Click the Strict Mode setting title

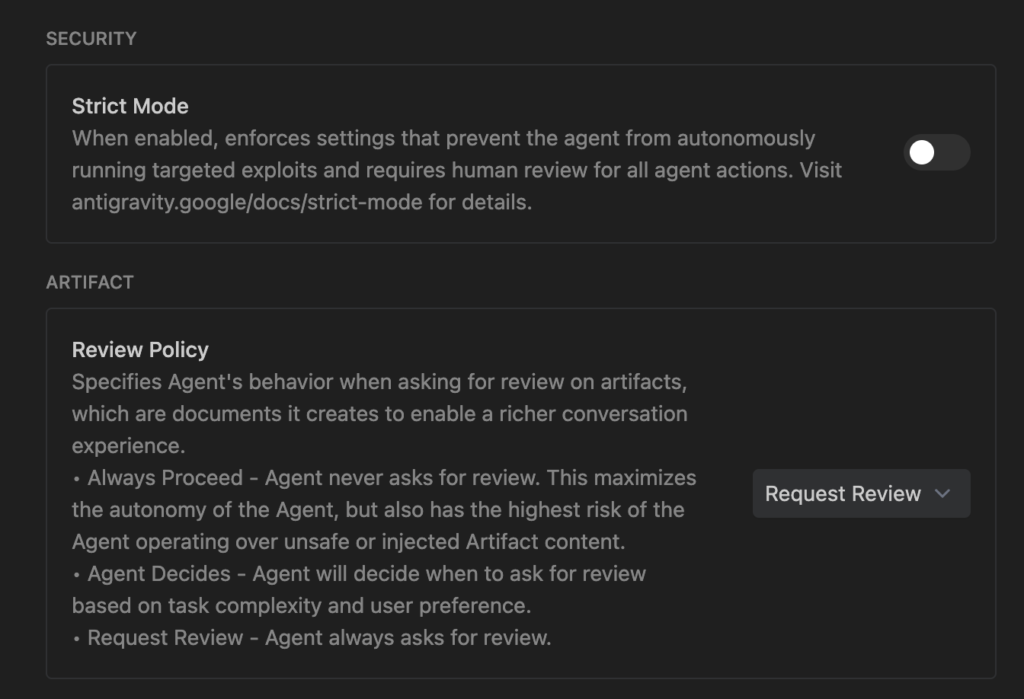tap(130, 106)
